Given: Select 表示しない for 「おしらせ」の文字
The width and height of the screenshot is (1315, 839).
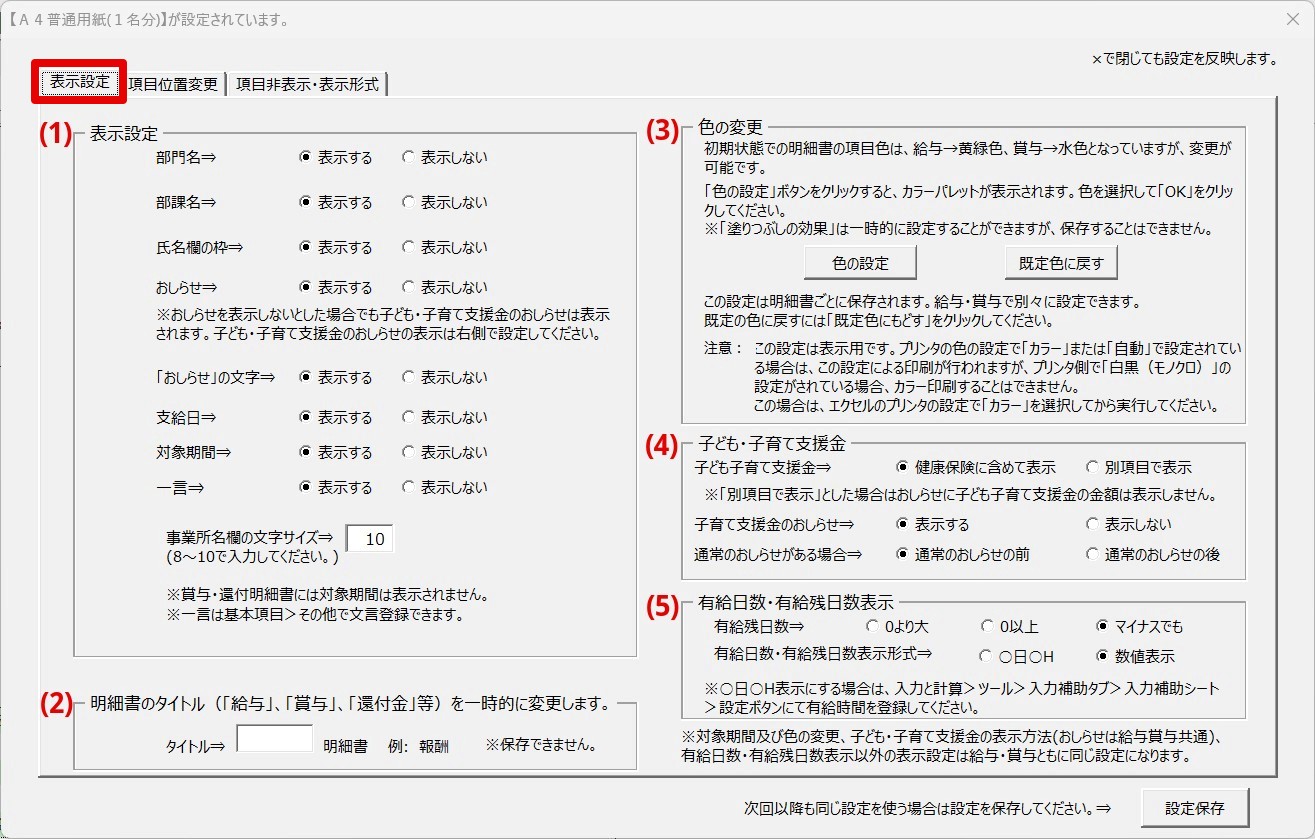Looking at the screenshot, I should click(x=445, y=377).
